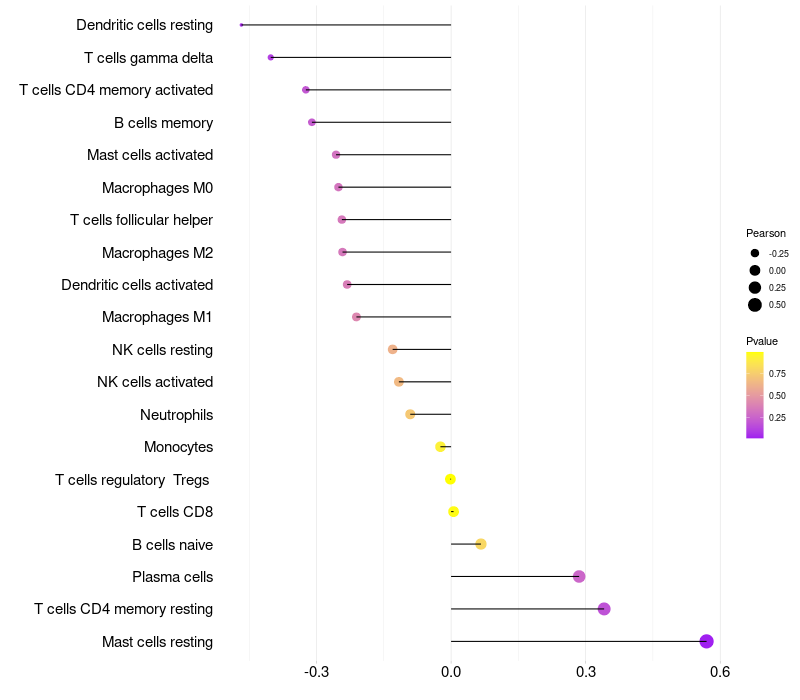Viewport: 800px width, 700px height.
Task: Select the T cells CD4 memory resting dot
Action: [604, 609]
